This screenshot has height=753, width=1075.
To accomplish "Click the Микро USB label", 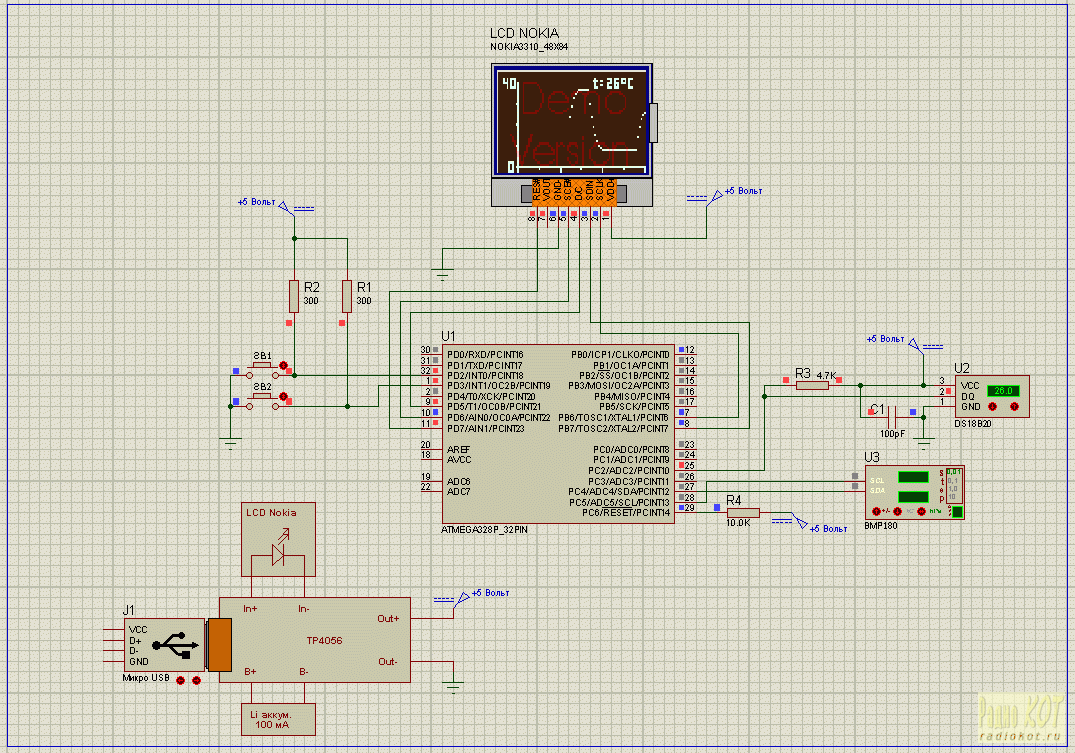I will pos(146,678).
